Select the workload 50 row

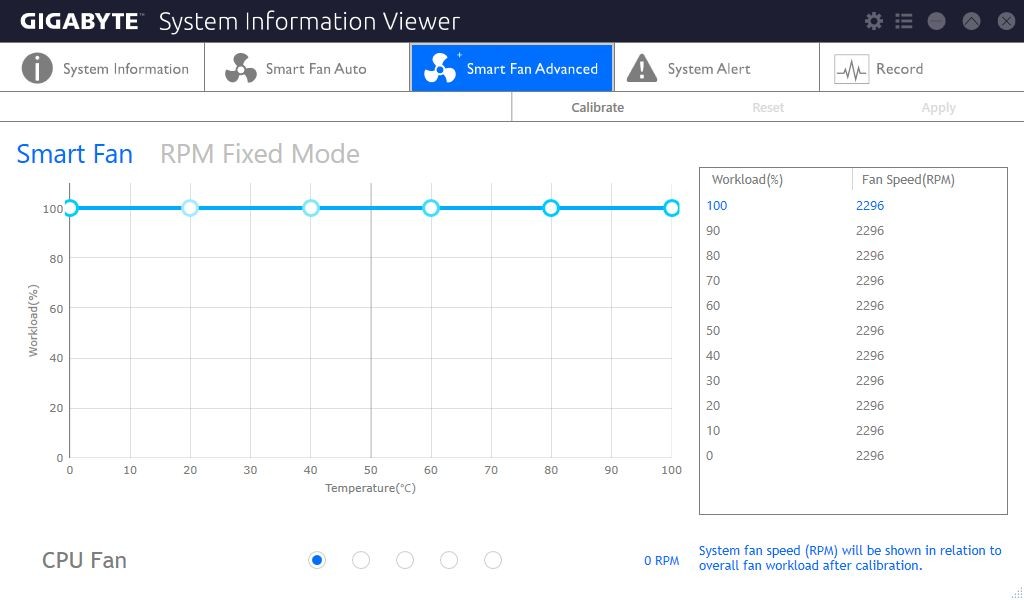(853, 331)
